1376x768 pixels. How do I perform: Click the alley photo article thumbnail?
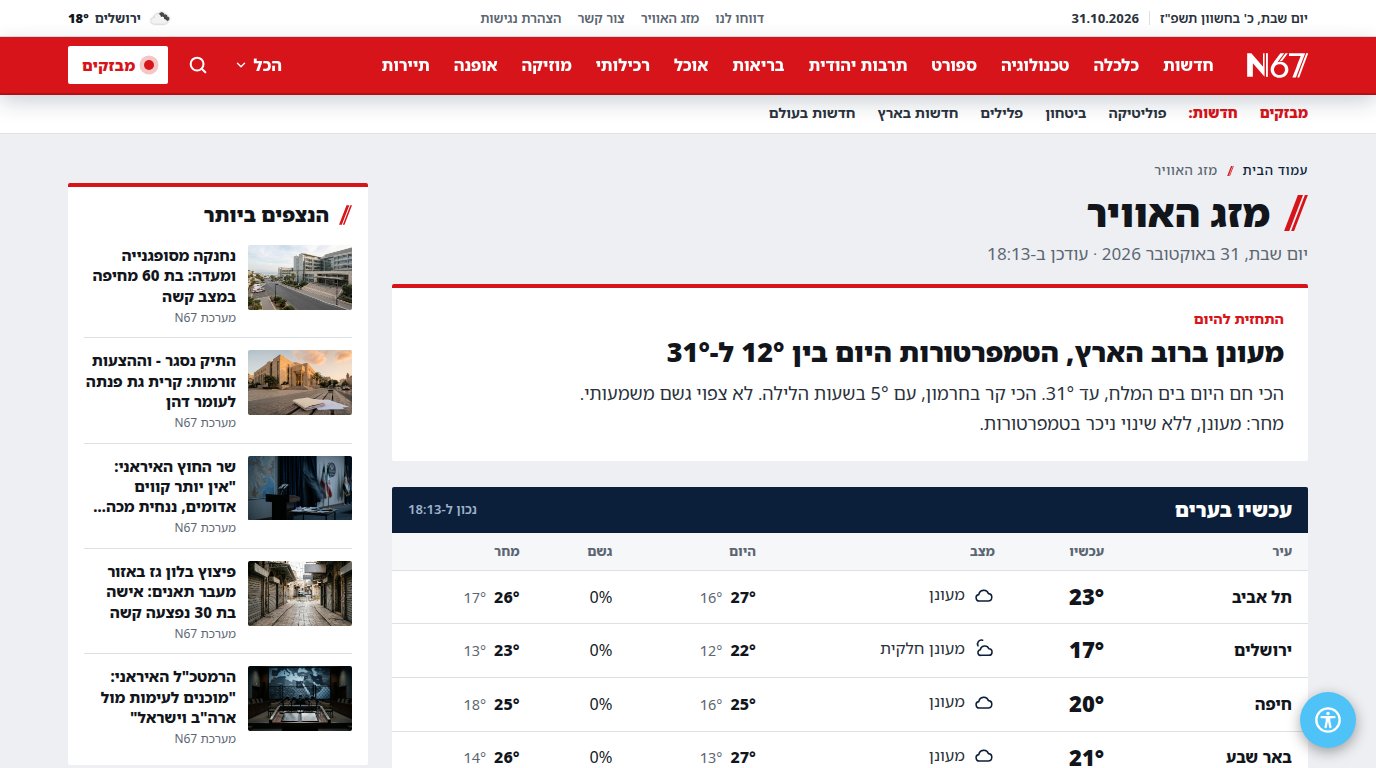(300, 593)
